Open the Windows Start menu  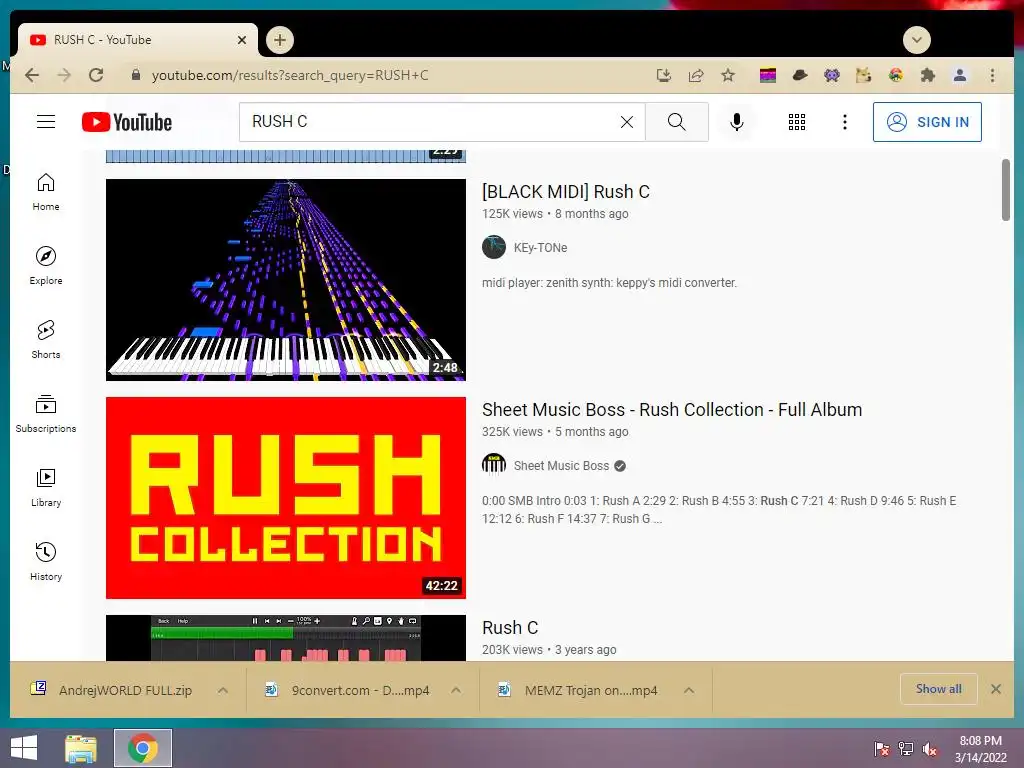[x=24, y=748]
